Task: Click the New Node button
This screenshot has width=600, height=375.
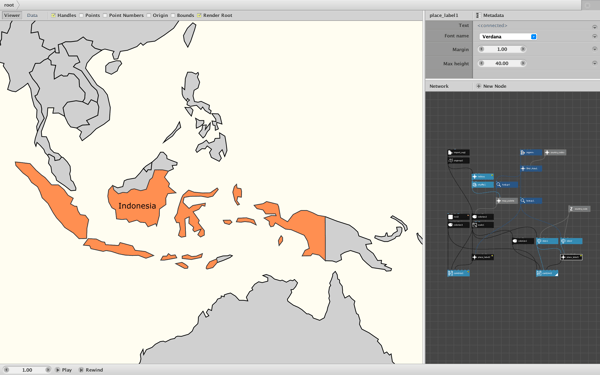Action: pos(491,86)
